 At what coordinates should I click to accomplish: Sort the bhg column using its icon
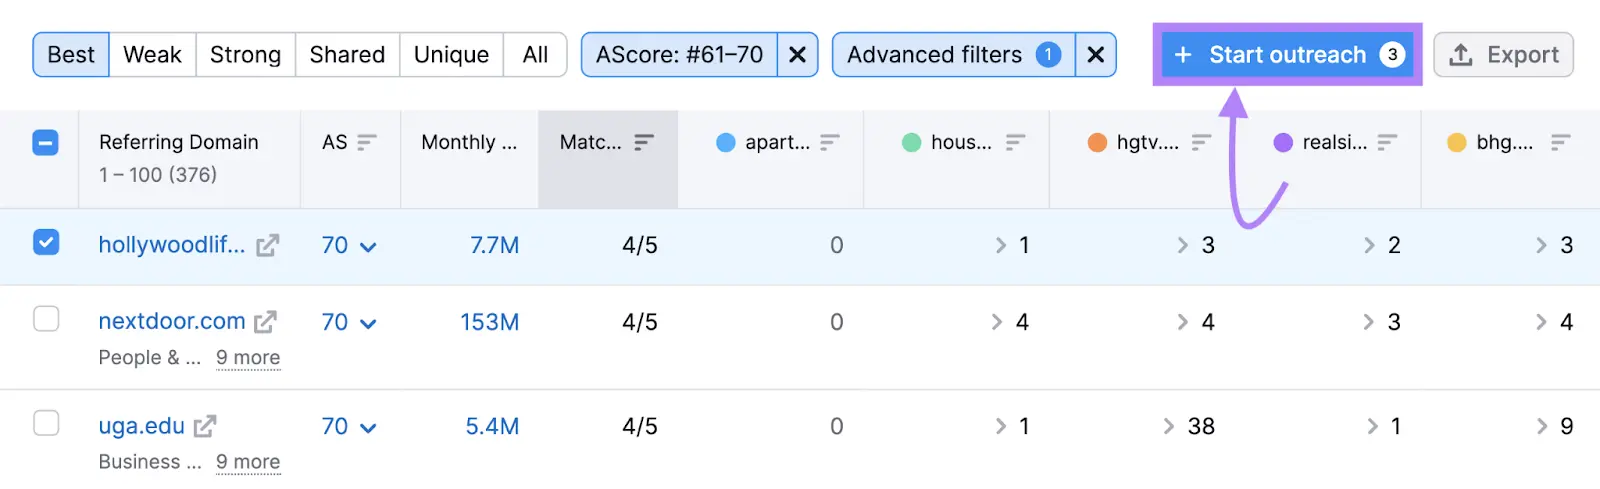point(1560,143)
